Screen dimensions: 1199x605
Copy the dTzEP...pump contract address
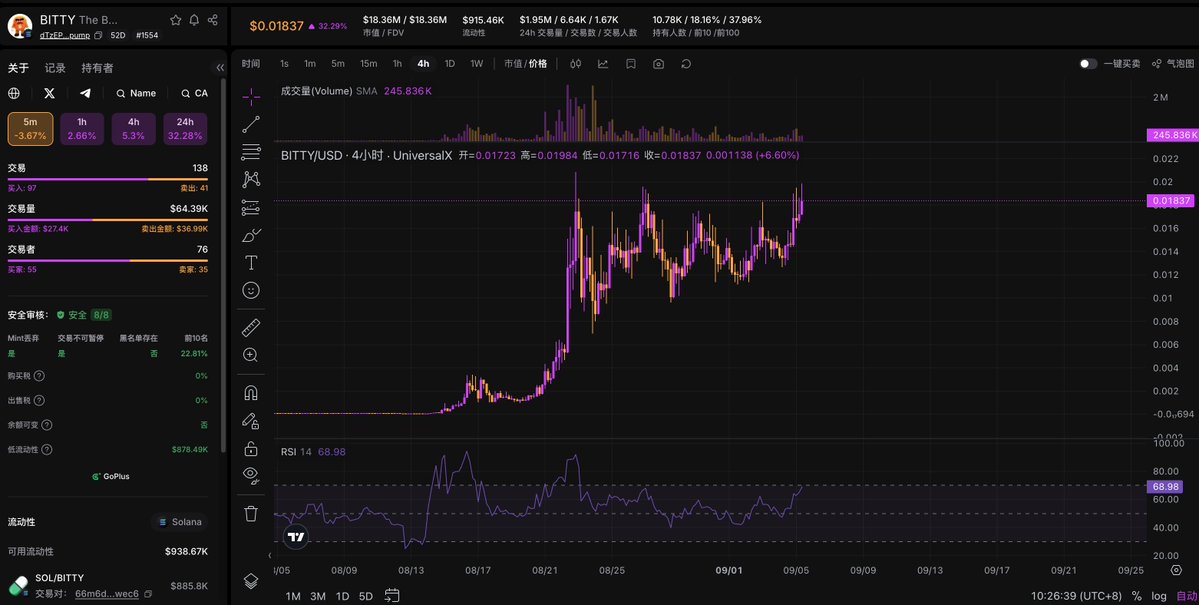pyautogui.click(x=98, y=35)
